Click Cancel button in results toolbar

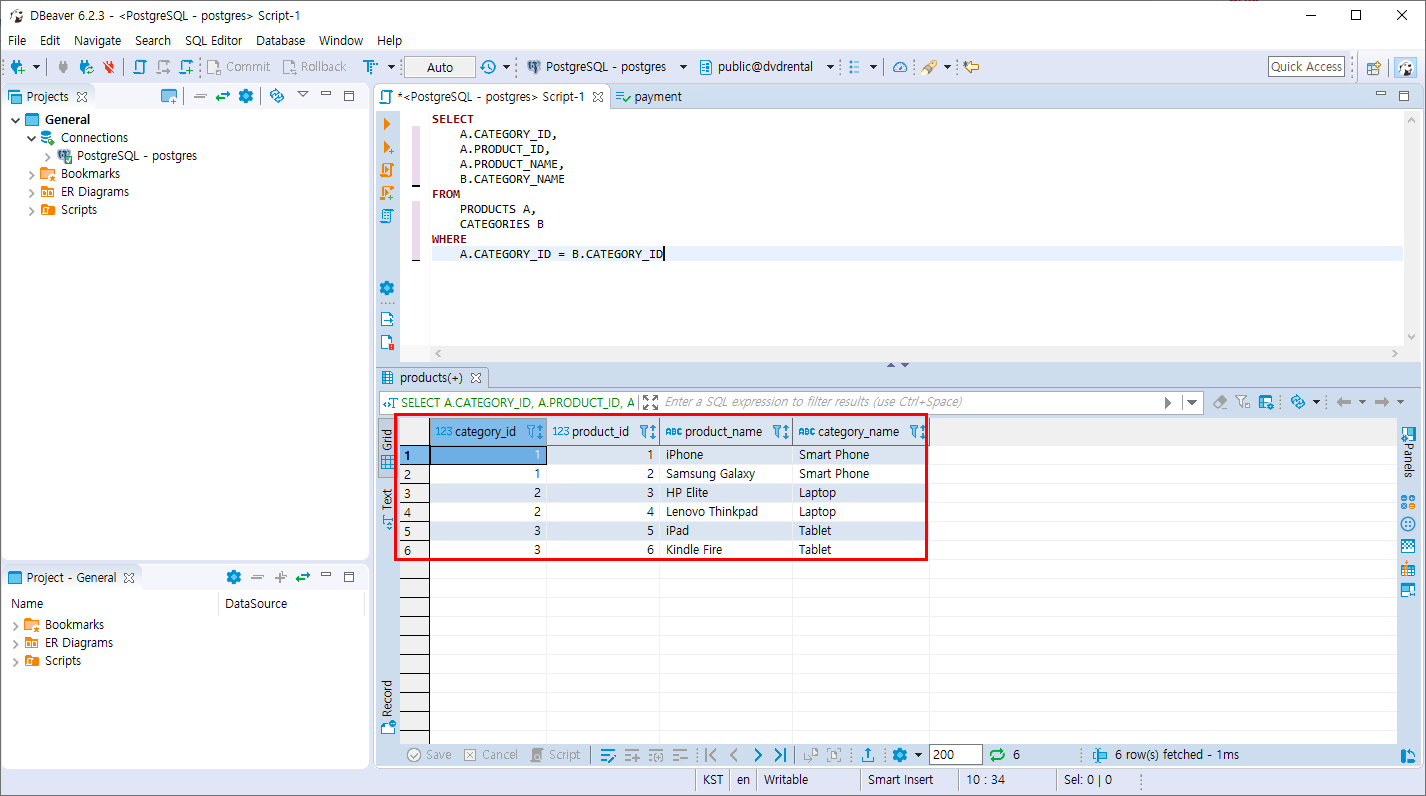click(490, 755)
